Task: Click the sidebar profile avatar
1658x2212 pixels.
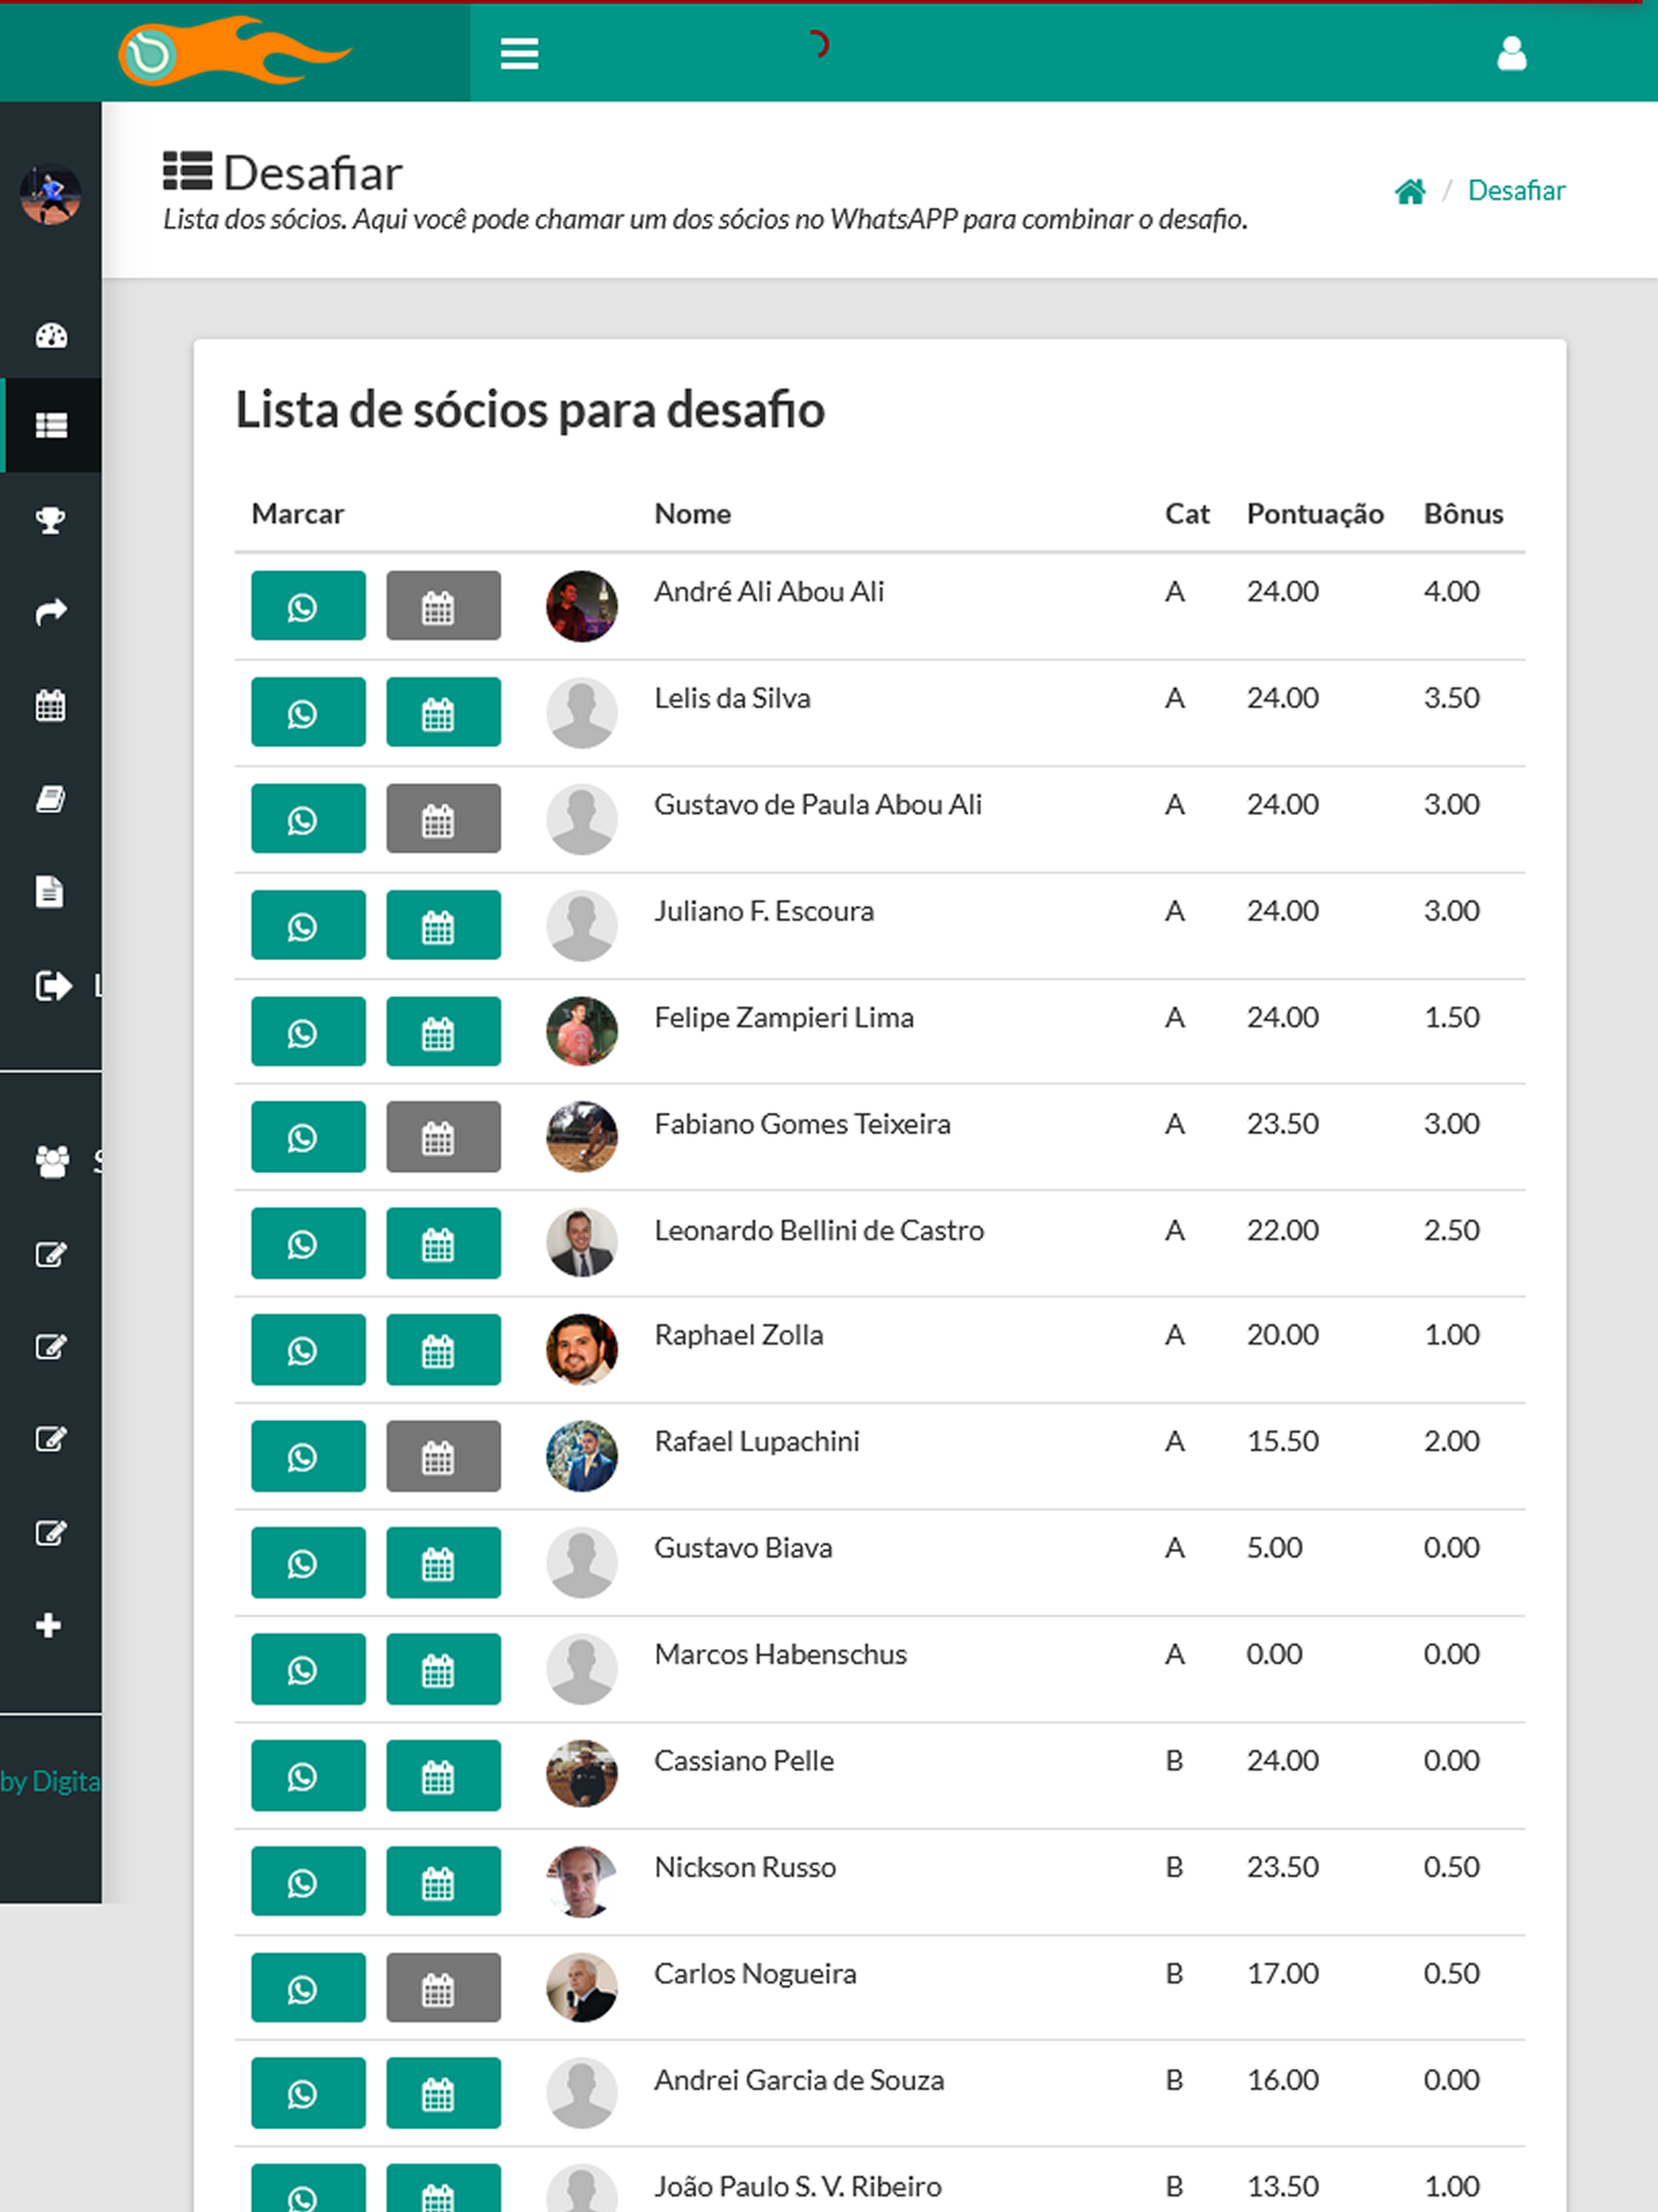Action: click(50, 194)
